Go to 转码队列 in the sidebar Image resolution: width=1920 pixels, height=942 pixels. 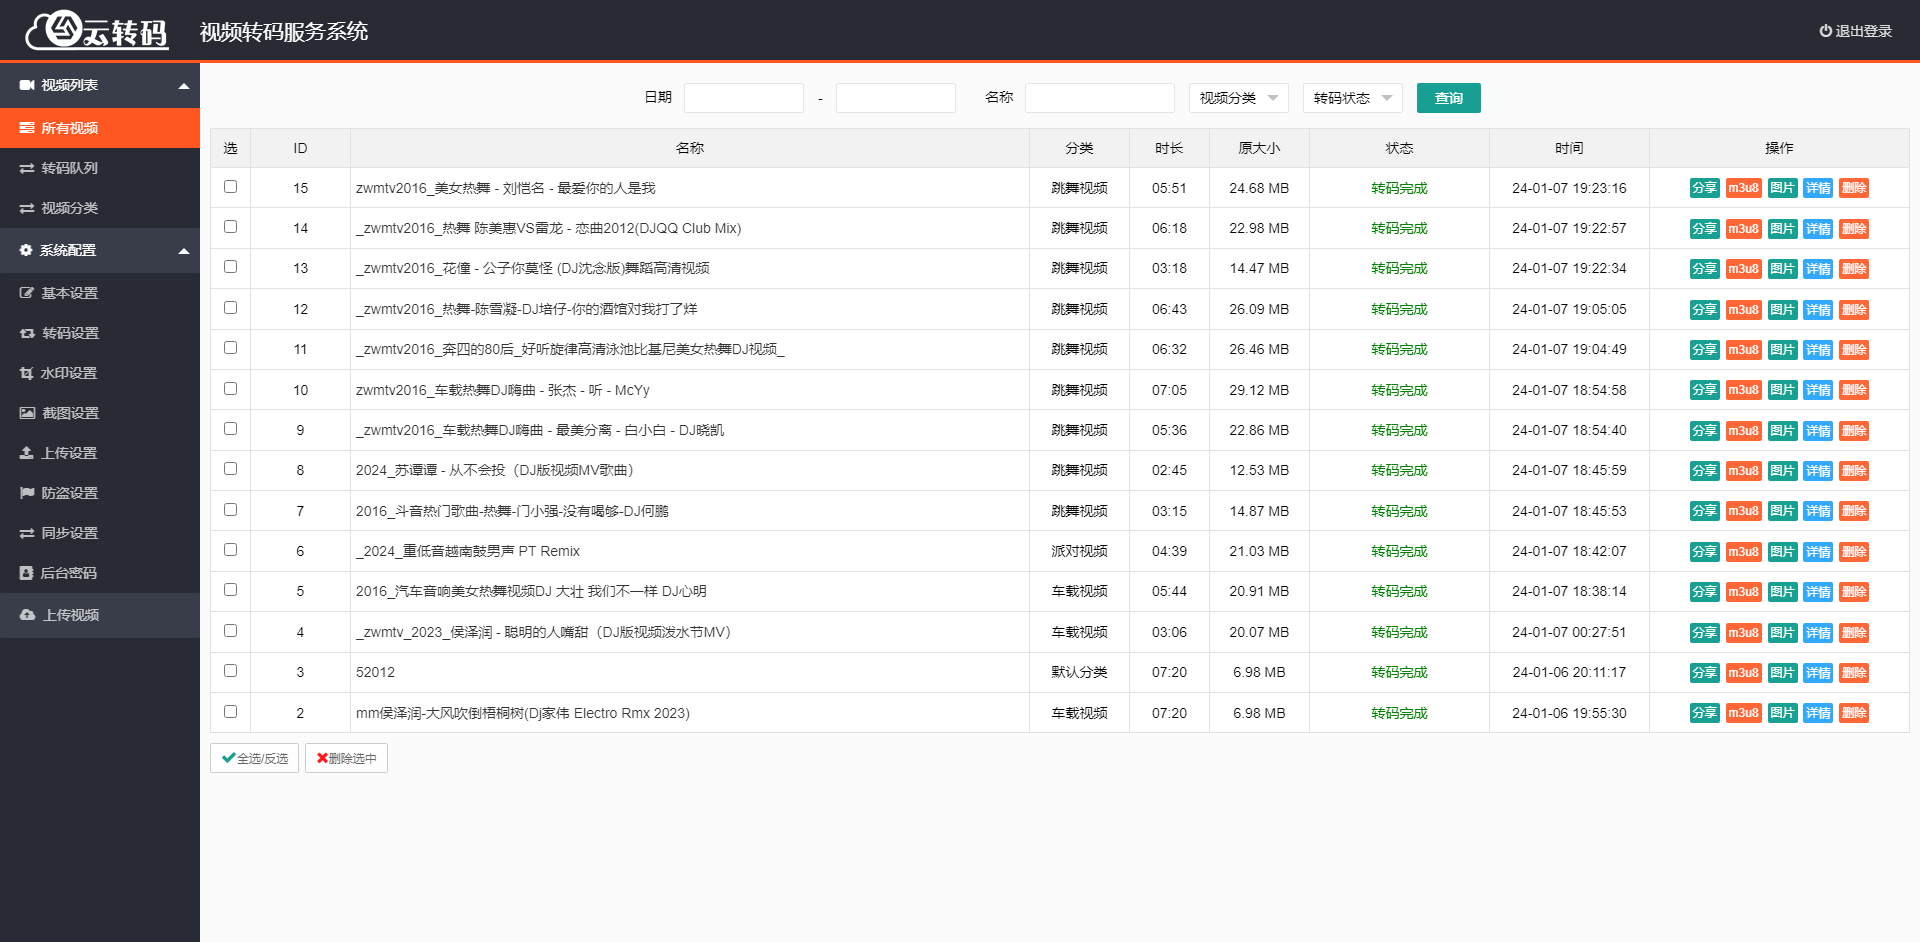(x=100, y=168)
